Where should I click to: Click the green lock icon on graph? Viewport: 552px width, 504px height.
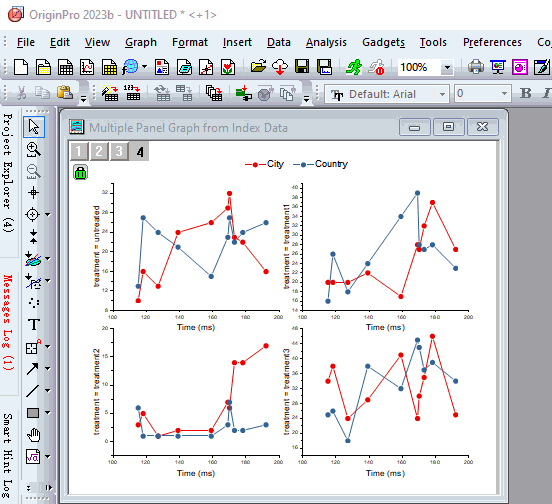click(80, 172)
